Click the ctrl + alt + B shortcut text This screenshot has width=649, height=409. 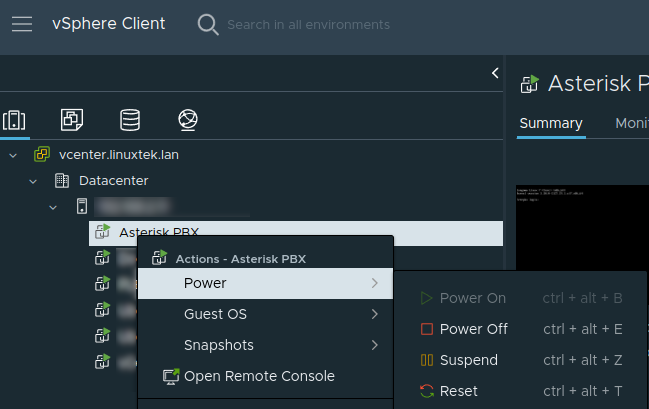coord(583,298)
